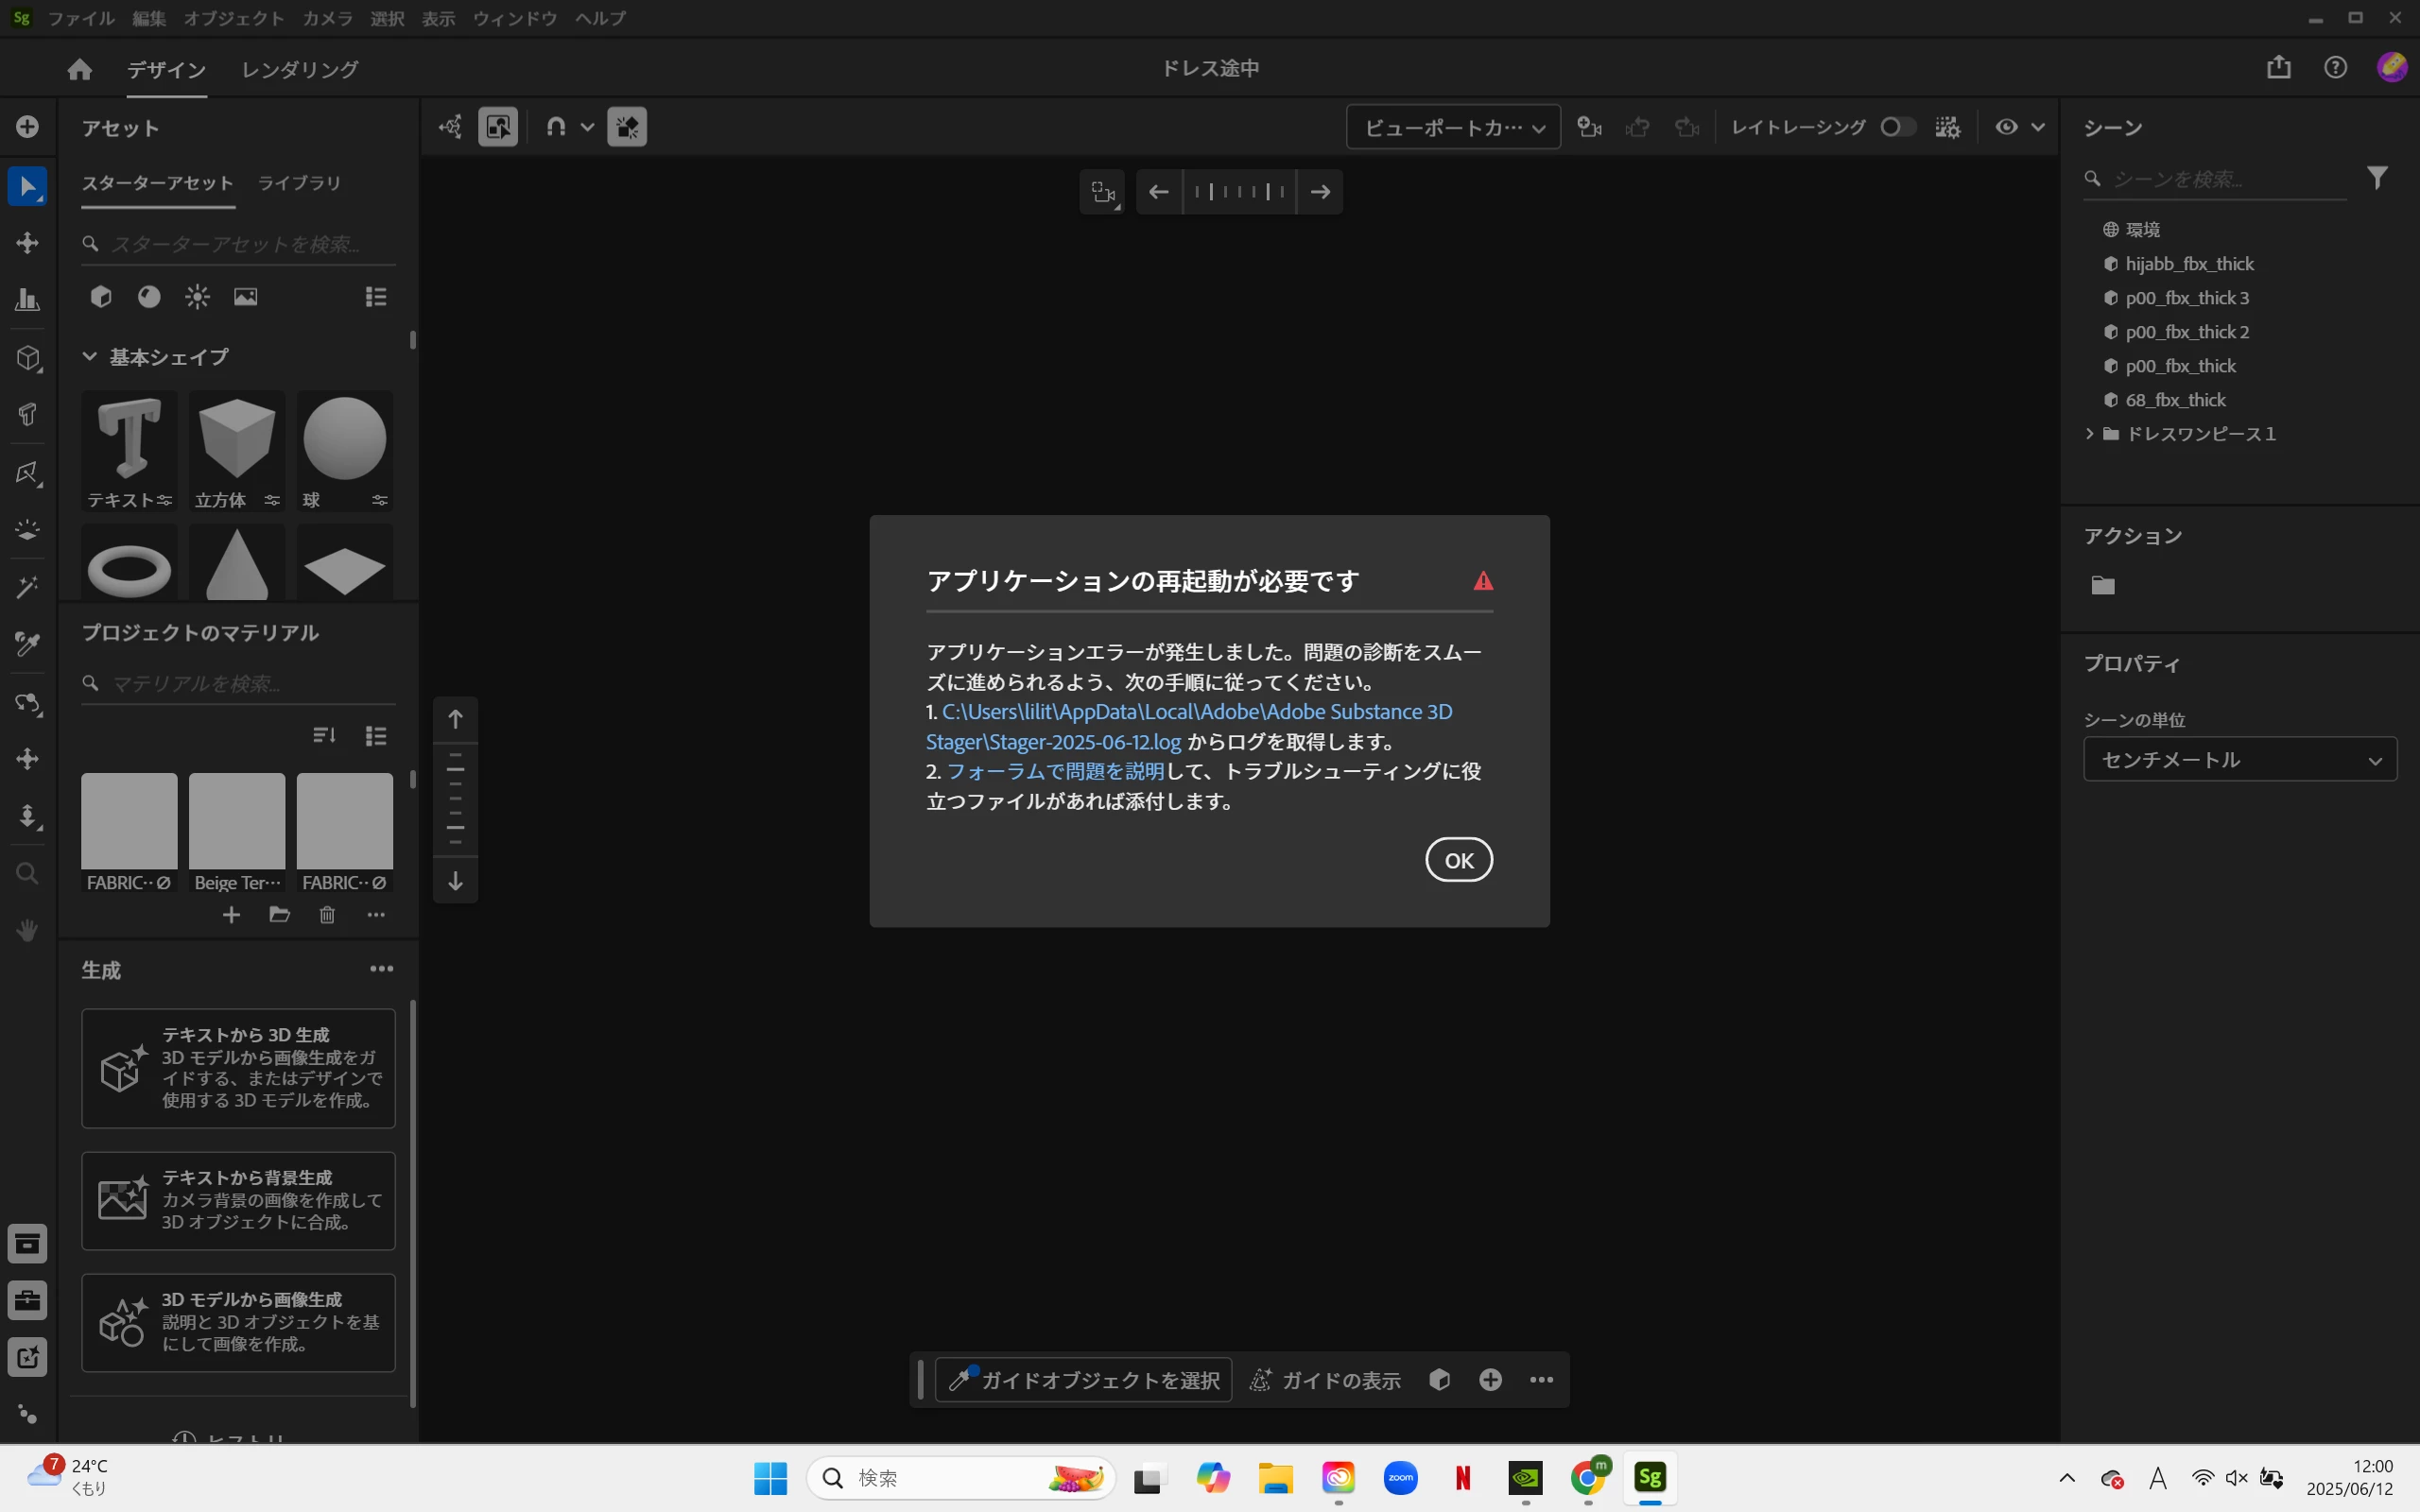
Task: Click the scene filter funnel icon
Action: tap(2377, 178)
